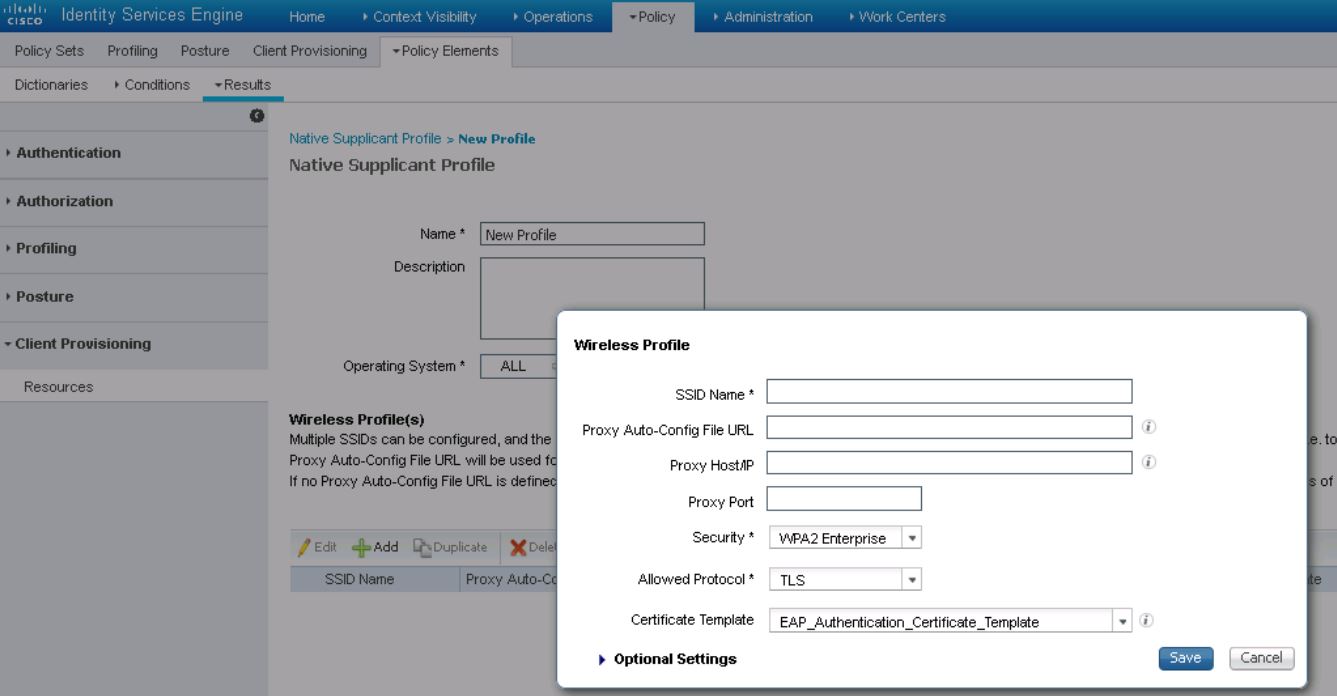Open the Allowed Protocol dropdown showing TLS
The width and height of the screenshot is (1337, 696).
click(844, 579)
